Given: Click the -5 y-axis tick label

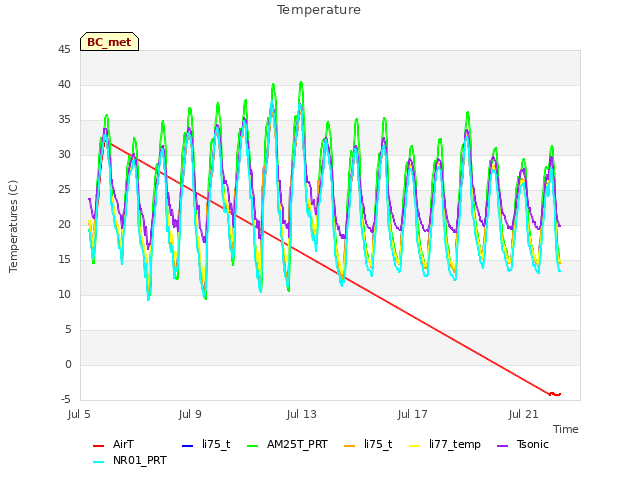Looking at the screenshot, I should [66, 400].
